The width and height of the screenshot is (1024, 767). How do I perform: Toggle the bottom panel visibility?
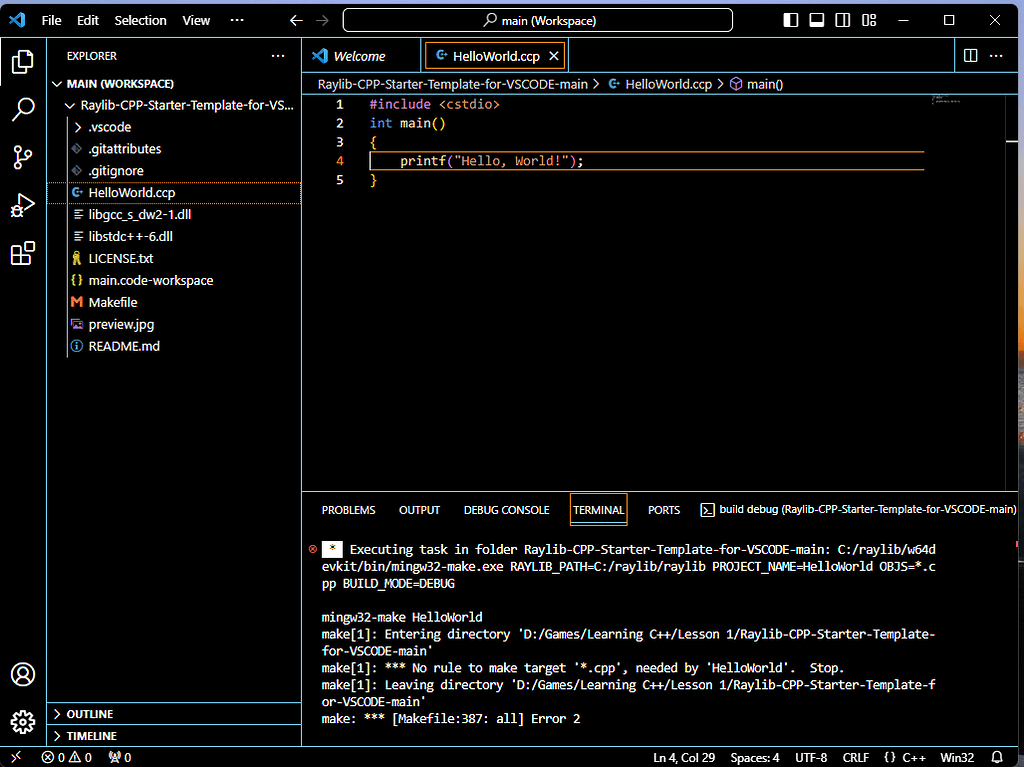(x=817, y=20)
